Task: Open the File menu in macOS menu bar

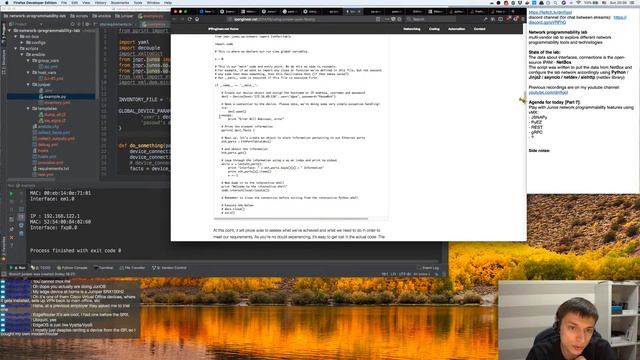Action: point(64,2)
